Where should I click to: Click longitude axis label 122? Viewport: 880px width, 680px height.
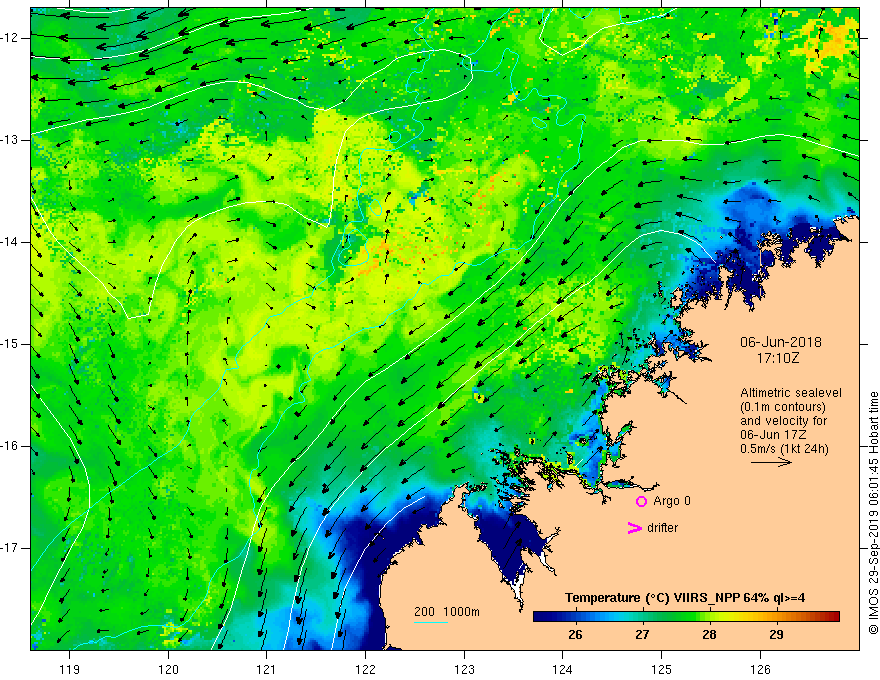(x=365, y=670)
